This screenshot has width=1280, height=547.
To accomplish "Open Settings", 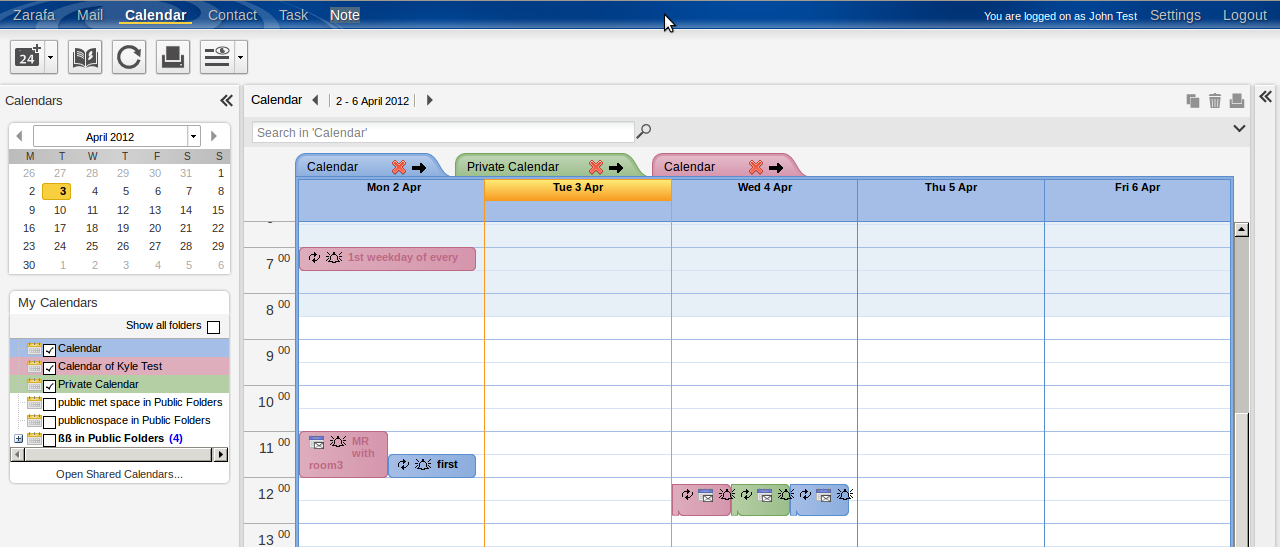I will (x=1175, y=15).
